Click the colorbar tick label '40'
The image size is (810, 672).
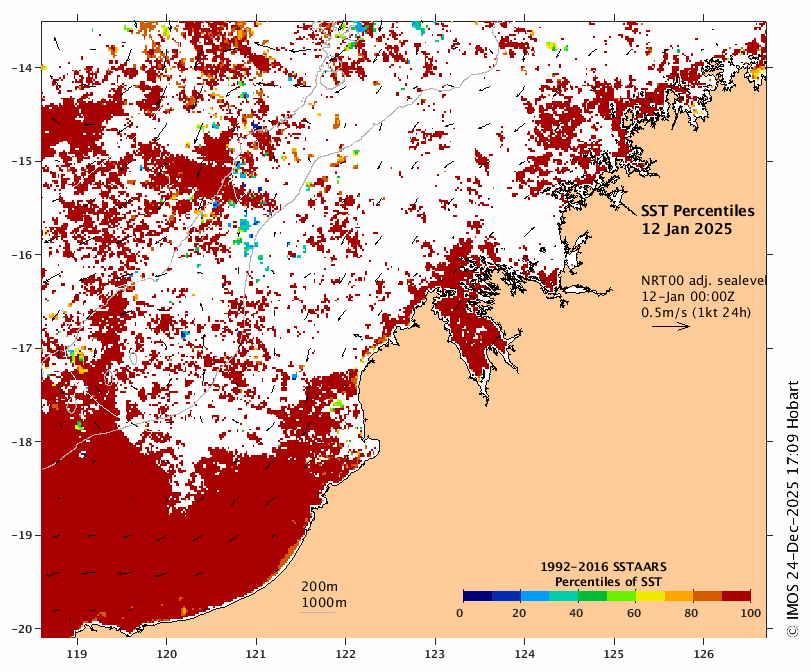tap(576, 613)
